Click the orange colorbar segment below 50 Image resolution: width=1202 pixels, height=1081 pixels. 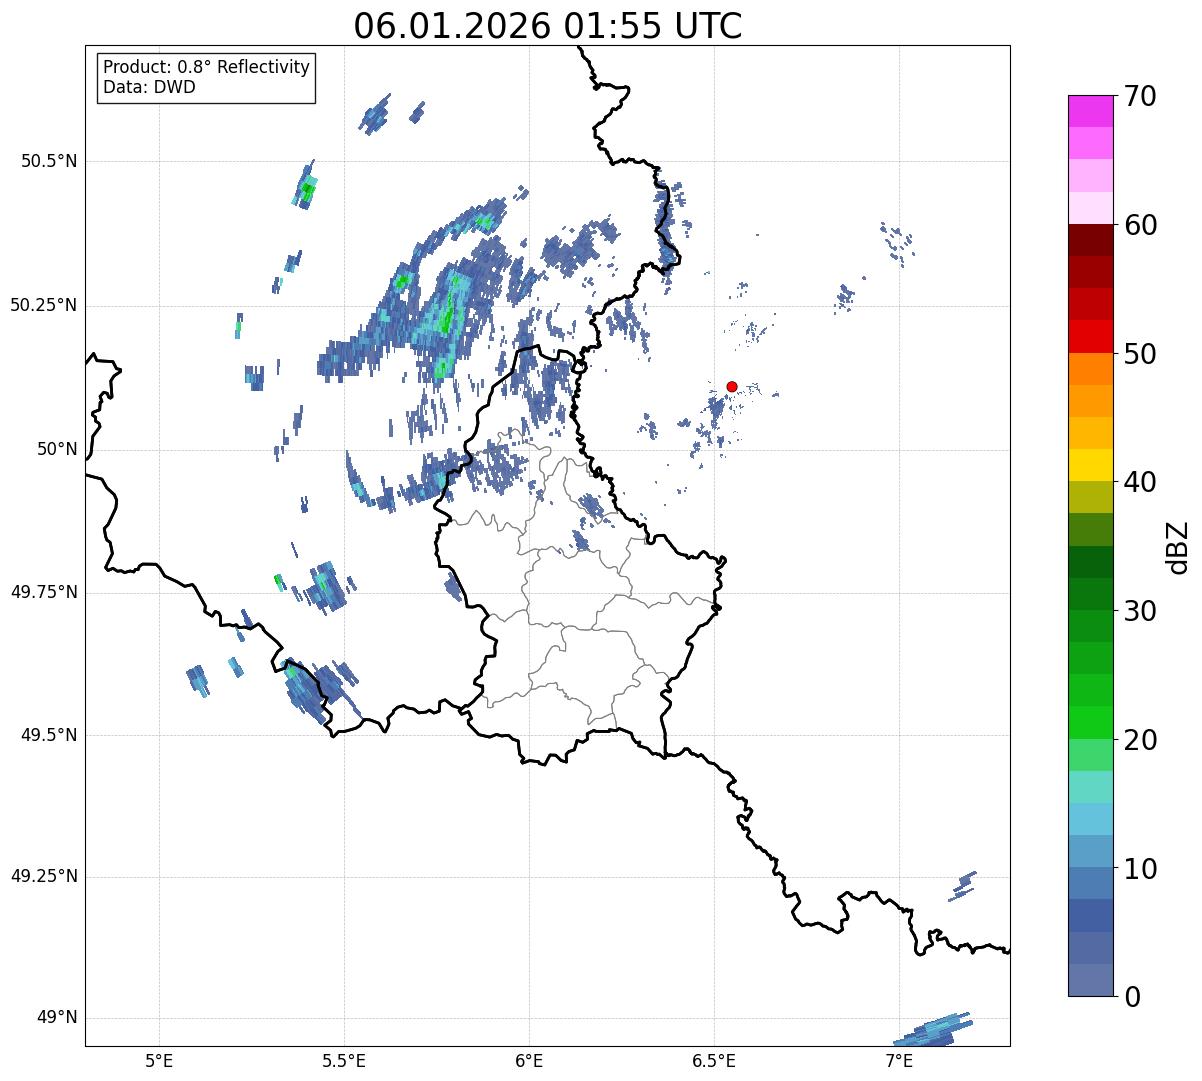pos(1090,369)
